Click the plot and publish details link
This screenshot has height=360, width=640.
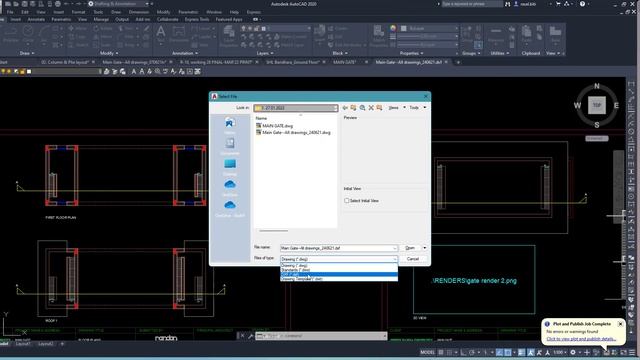[x=581, y=339]
